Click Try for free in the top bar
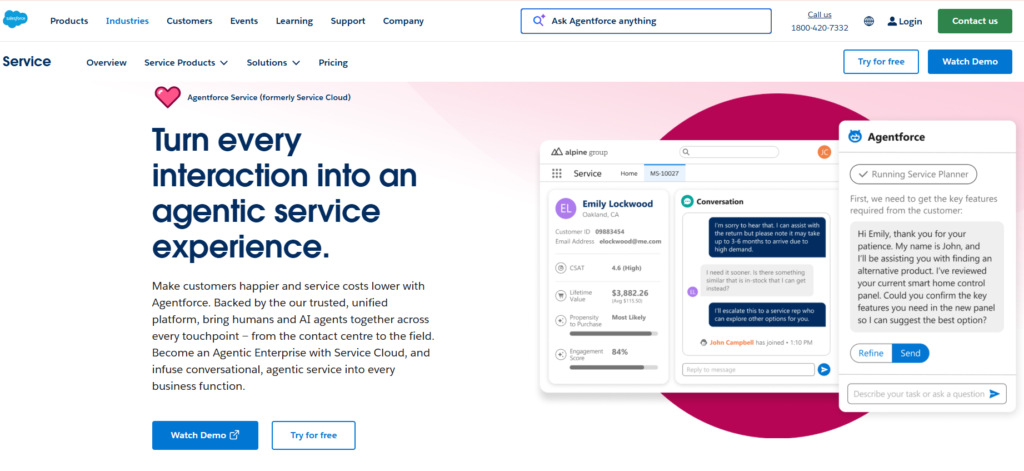 pyautogui.click(x=881, y=61)
